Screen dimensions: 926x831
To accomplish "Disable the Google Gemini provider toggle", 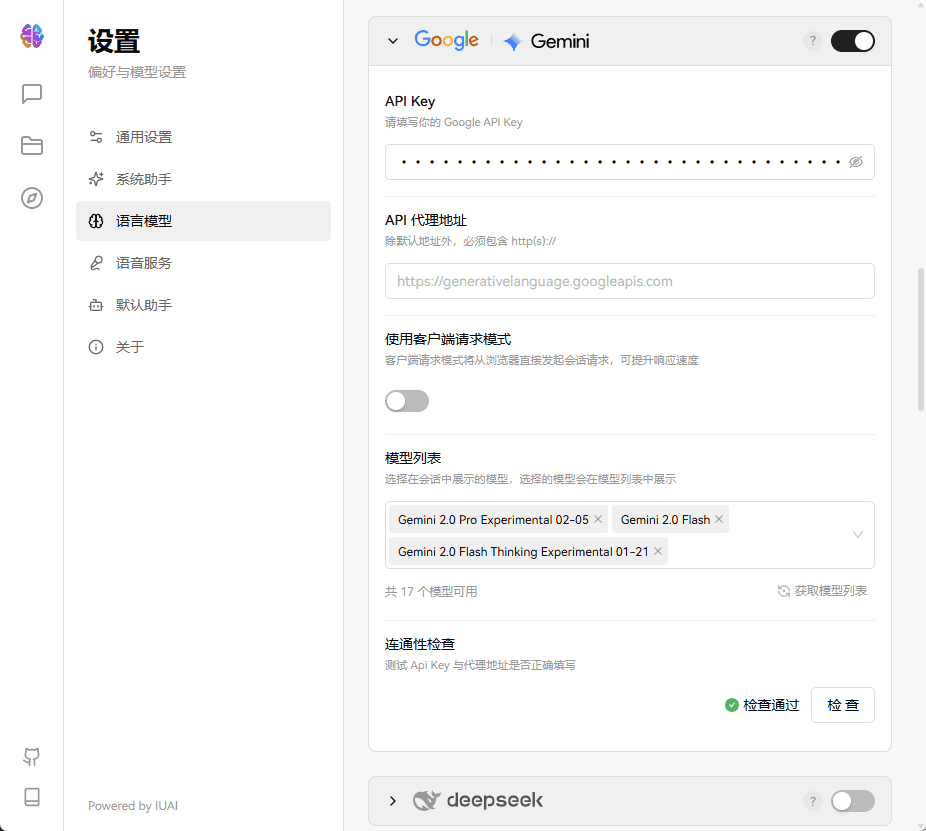I will click(x=852, y=41).
